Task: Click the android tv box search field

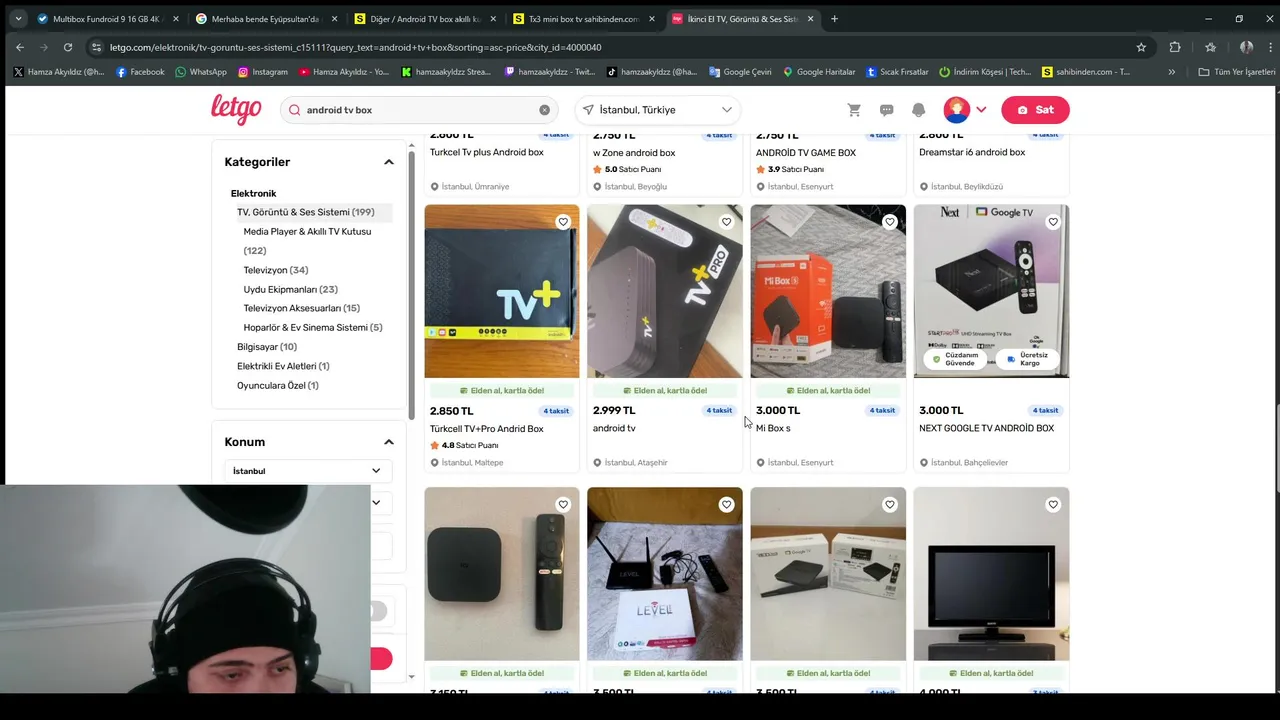Action: pos(420,110)
